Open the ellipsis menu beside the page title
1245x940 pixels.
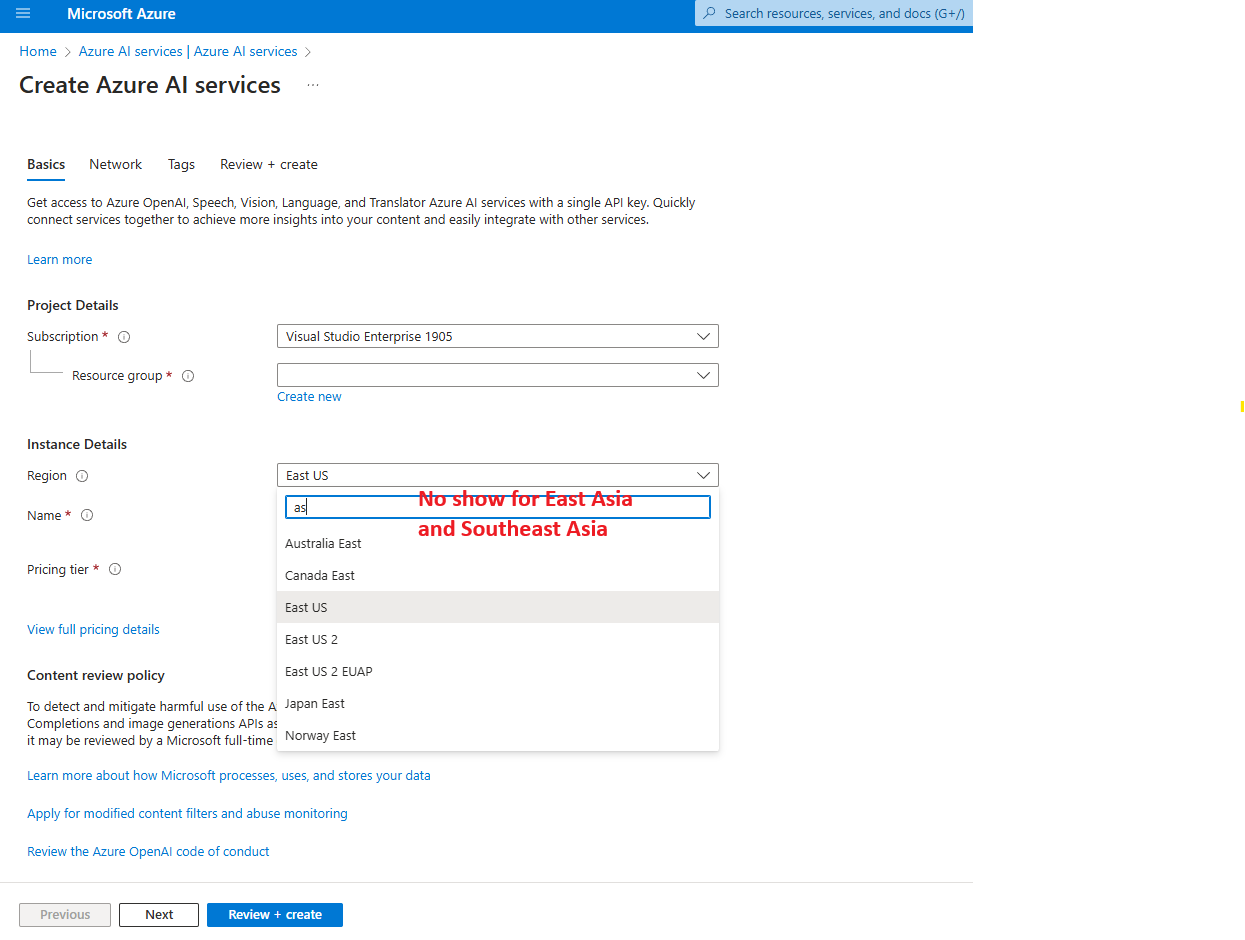[313, 85]
